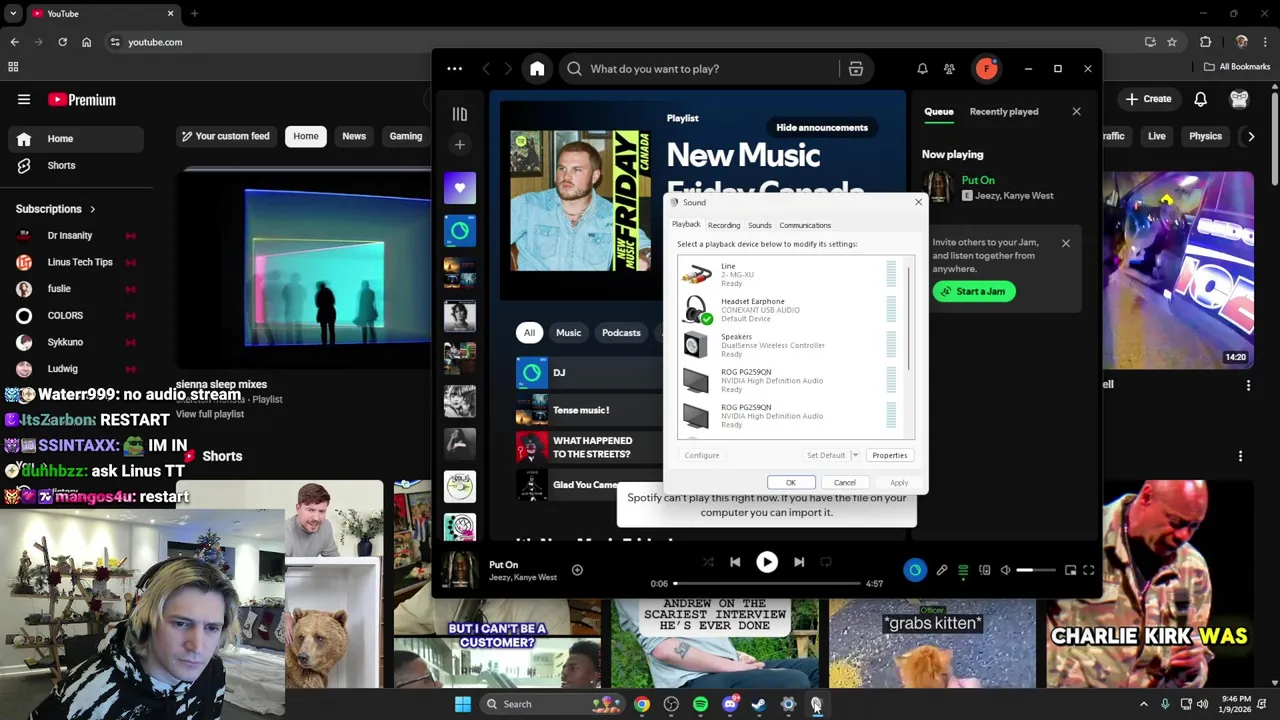Open Spotify notifications bell

(x=922, y=69)
